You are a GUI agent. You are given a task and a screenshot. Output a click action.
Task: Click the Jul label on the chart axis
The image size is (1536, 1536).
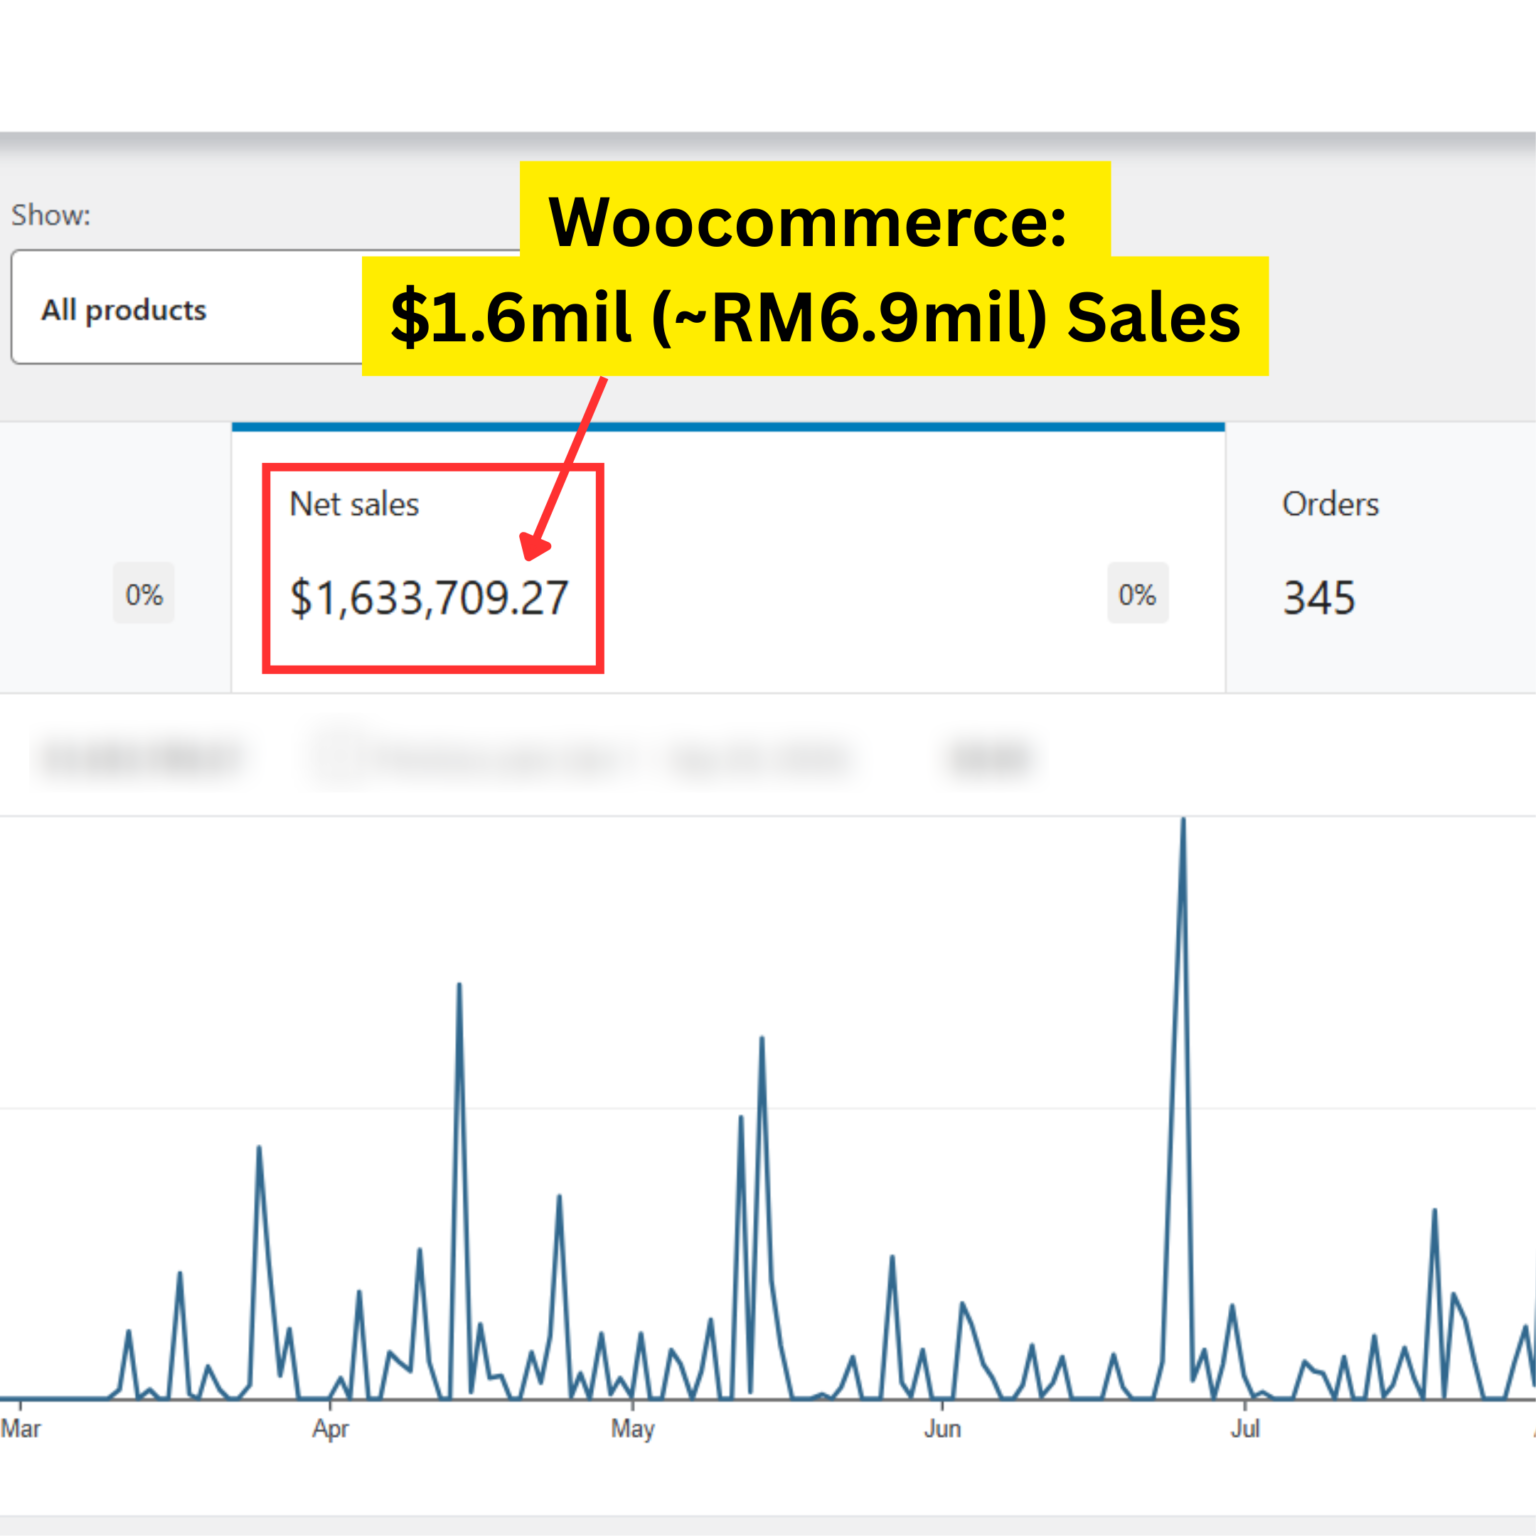click(x=1245, y=1428)
